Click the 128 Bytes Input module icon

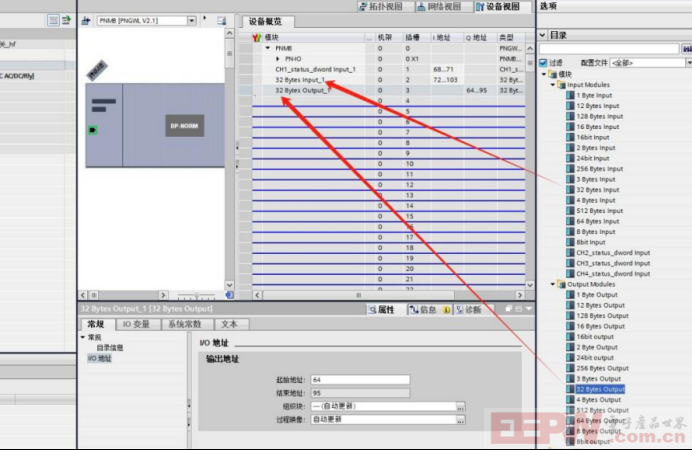click(x=570, y=116)
